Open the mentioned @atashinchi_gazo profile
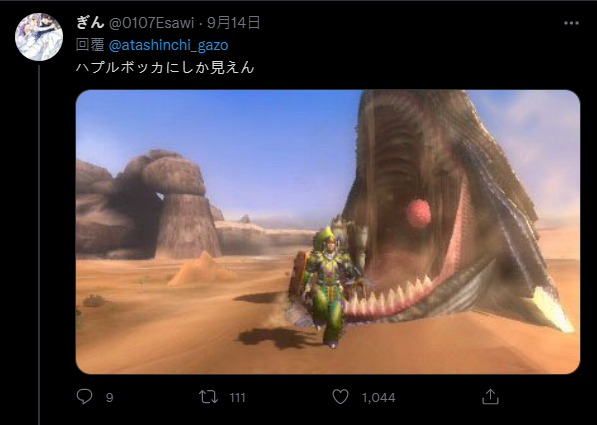The height and width of the screenshot is (425, 597). [168, 45]
